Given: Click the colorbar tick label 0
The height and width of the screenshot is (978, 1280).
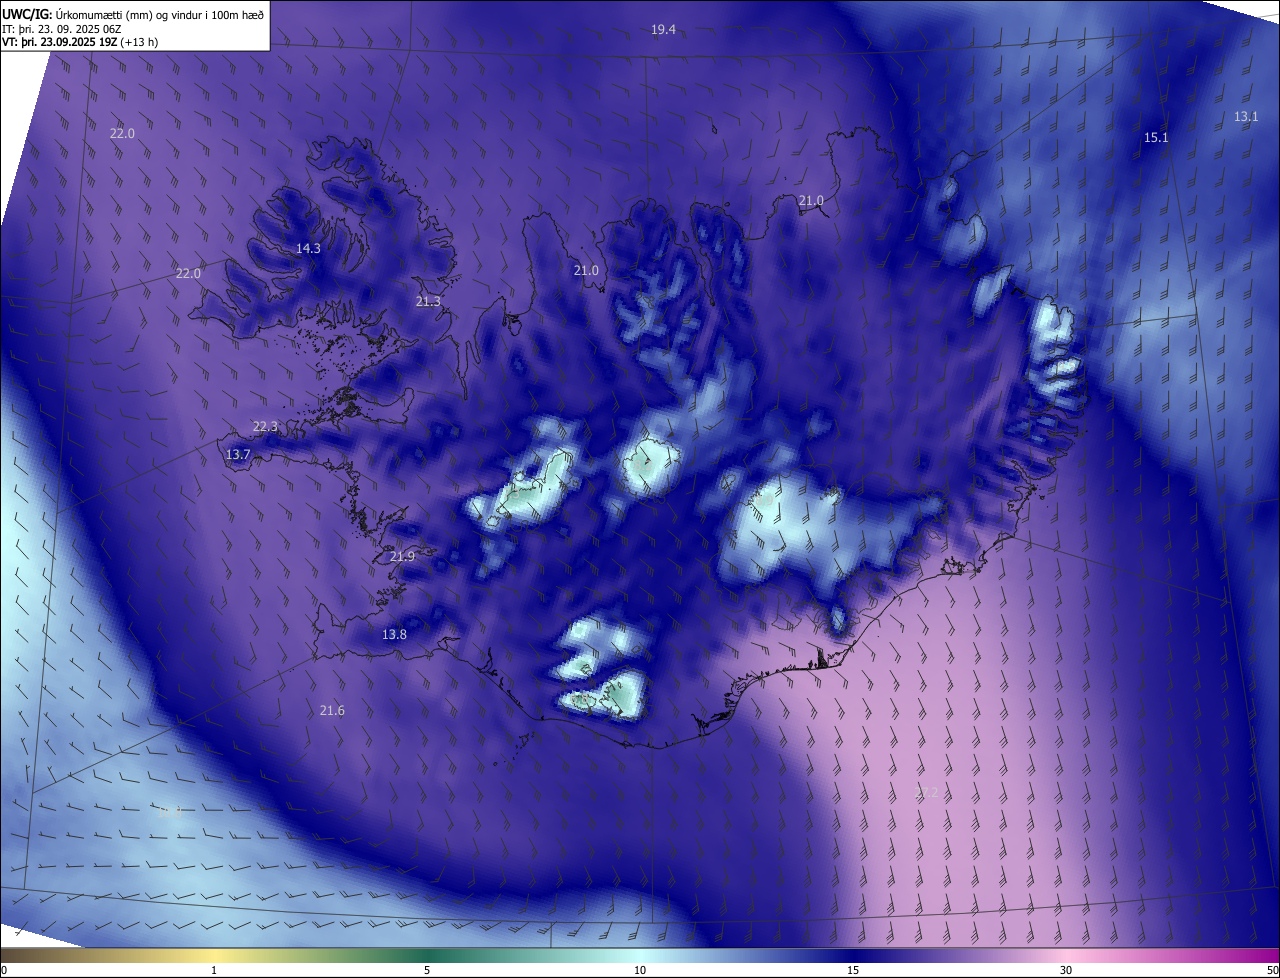Looking at the screenshot, I should (4, 970).
